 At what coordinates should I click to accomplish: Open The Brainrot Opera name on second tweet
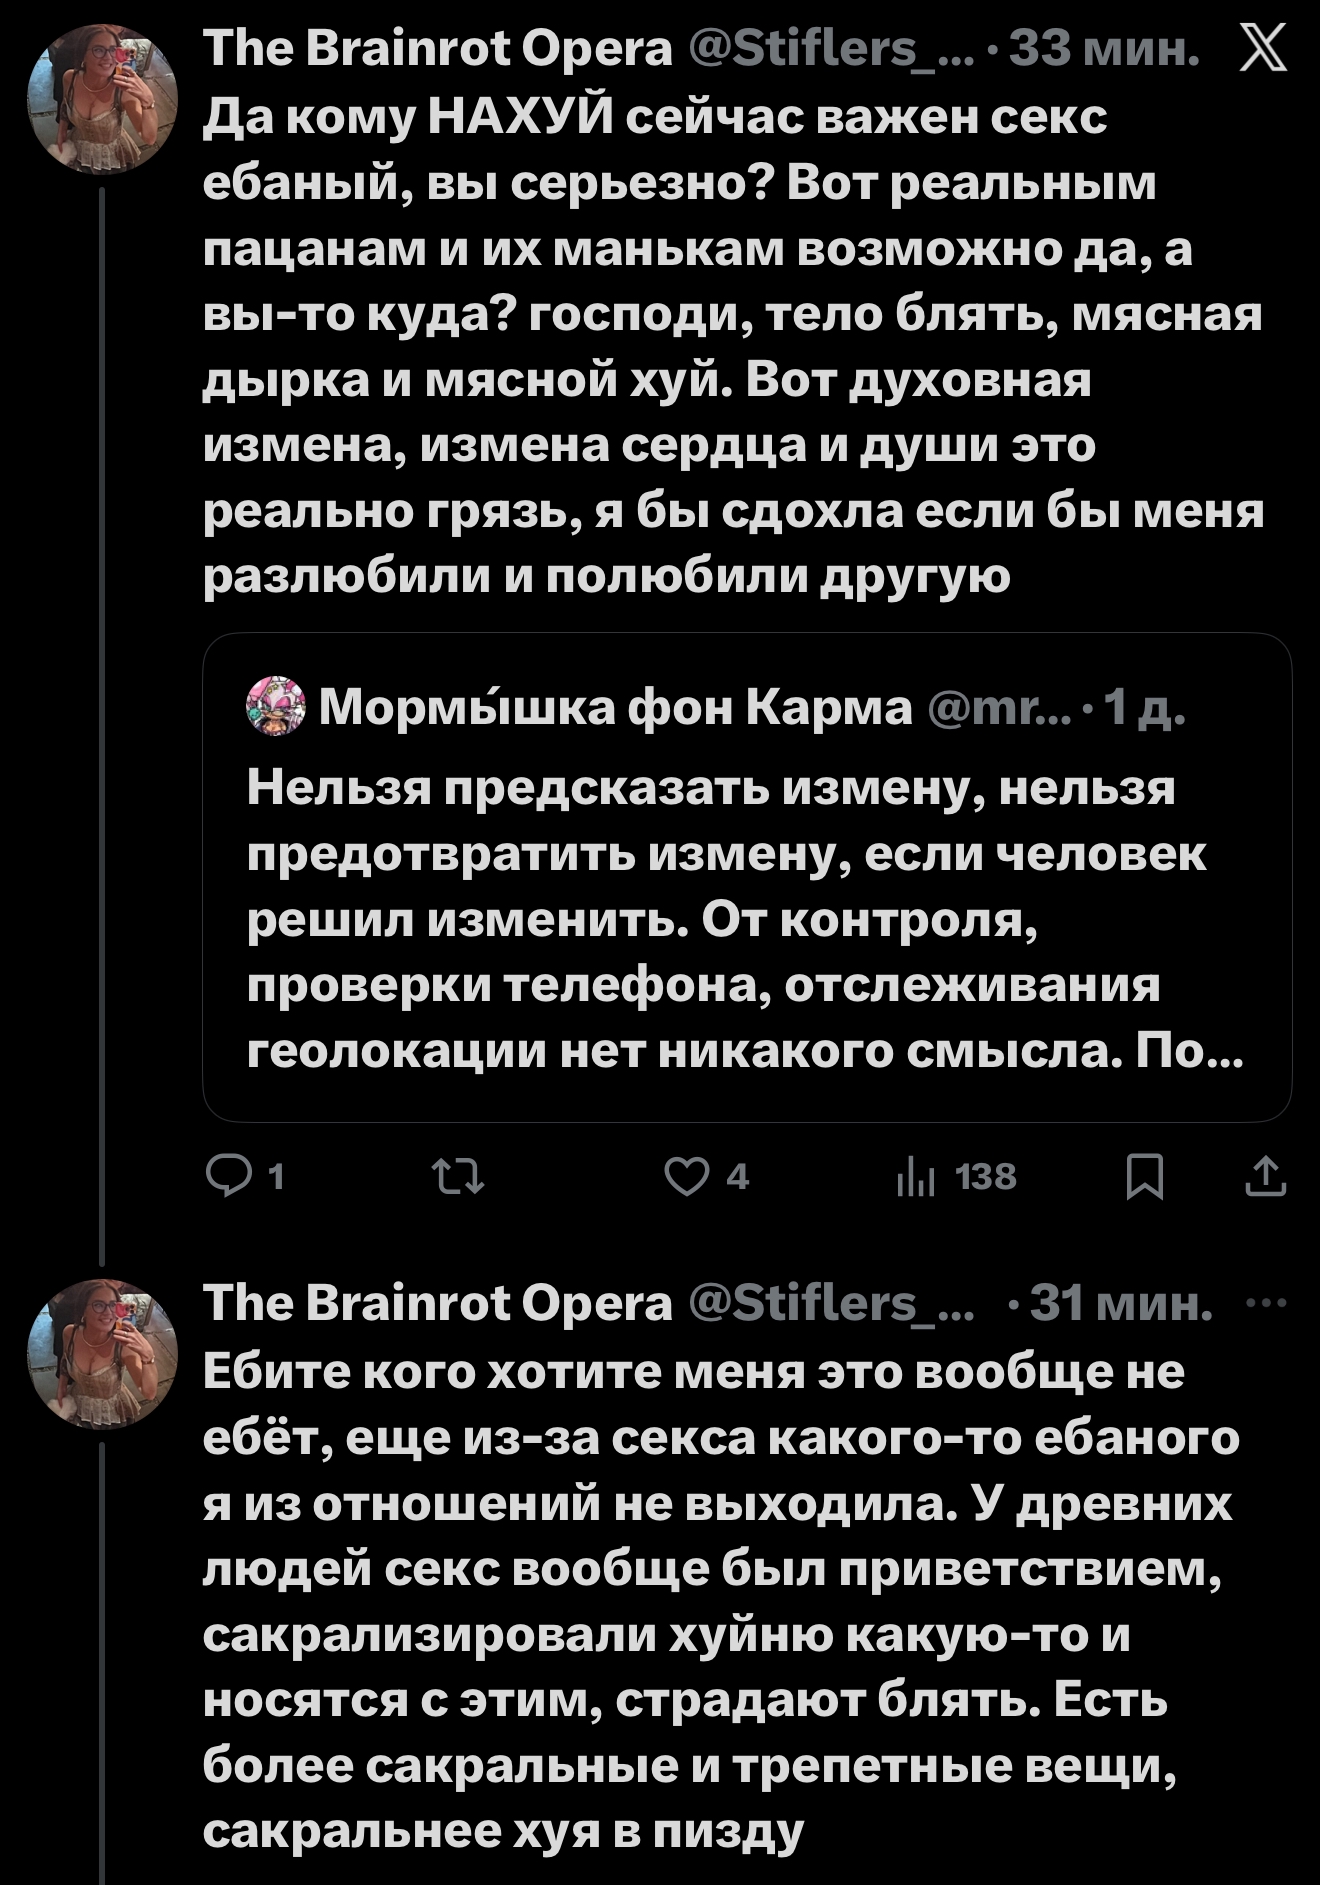pos(437,1304)
